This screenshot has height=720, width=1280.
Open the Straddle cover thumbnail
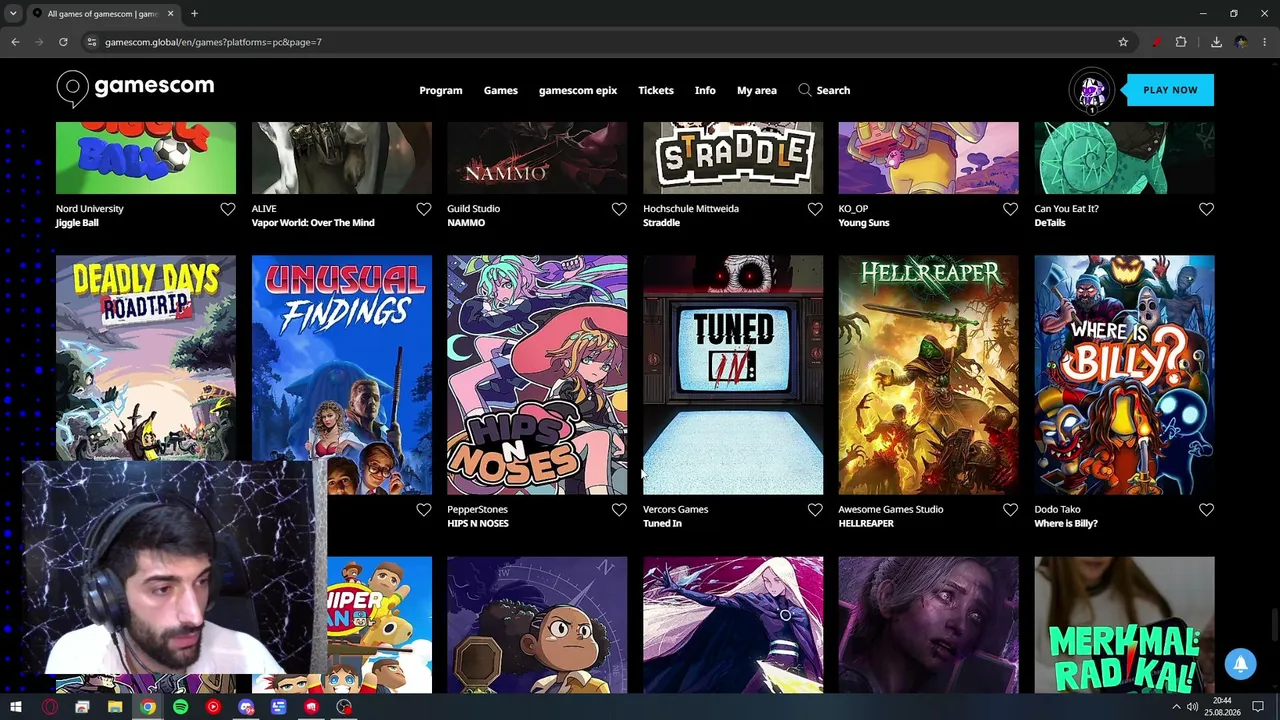(733, 158)
